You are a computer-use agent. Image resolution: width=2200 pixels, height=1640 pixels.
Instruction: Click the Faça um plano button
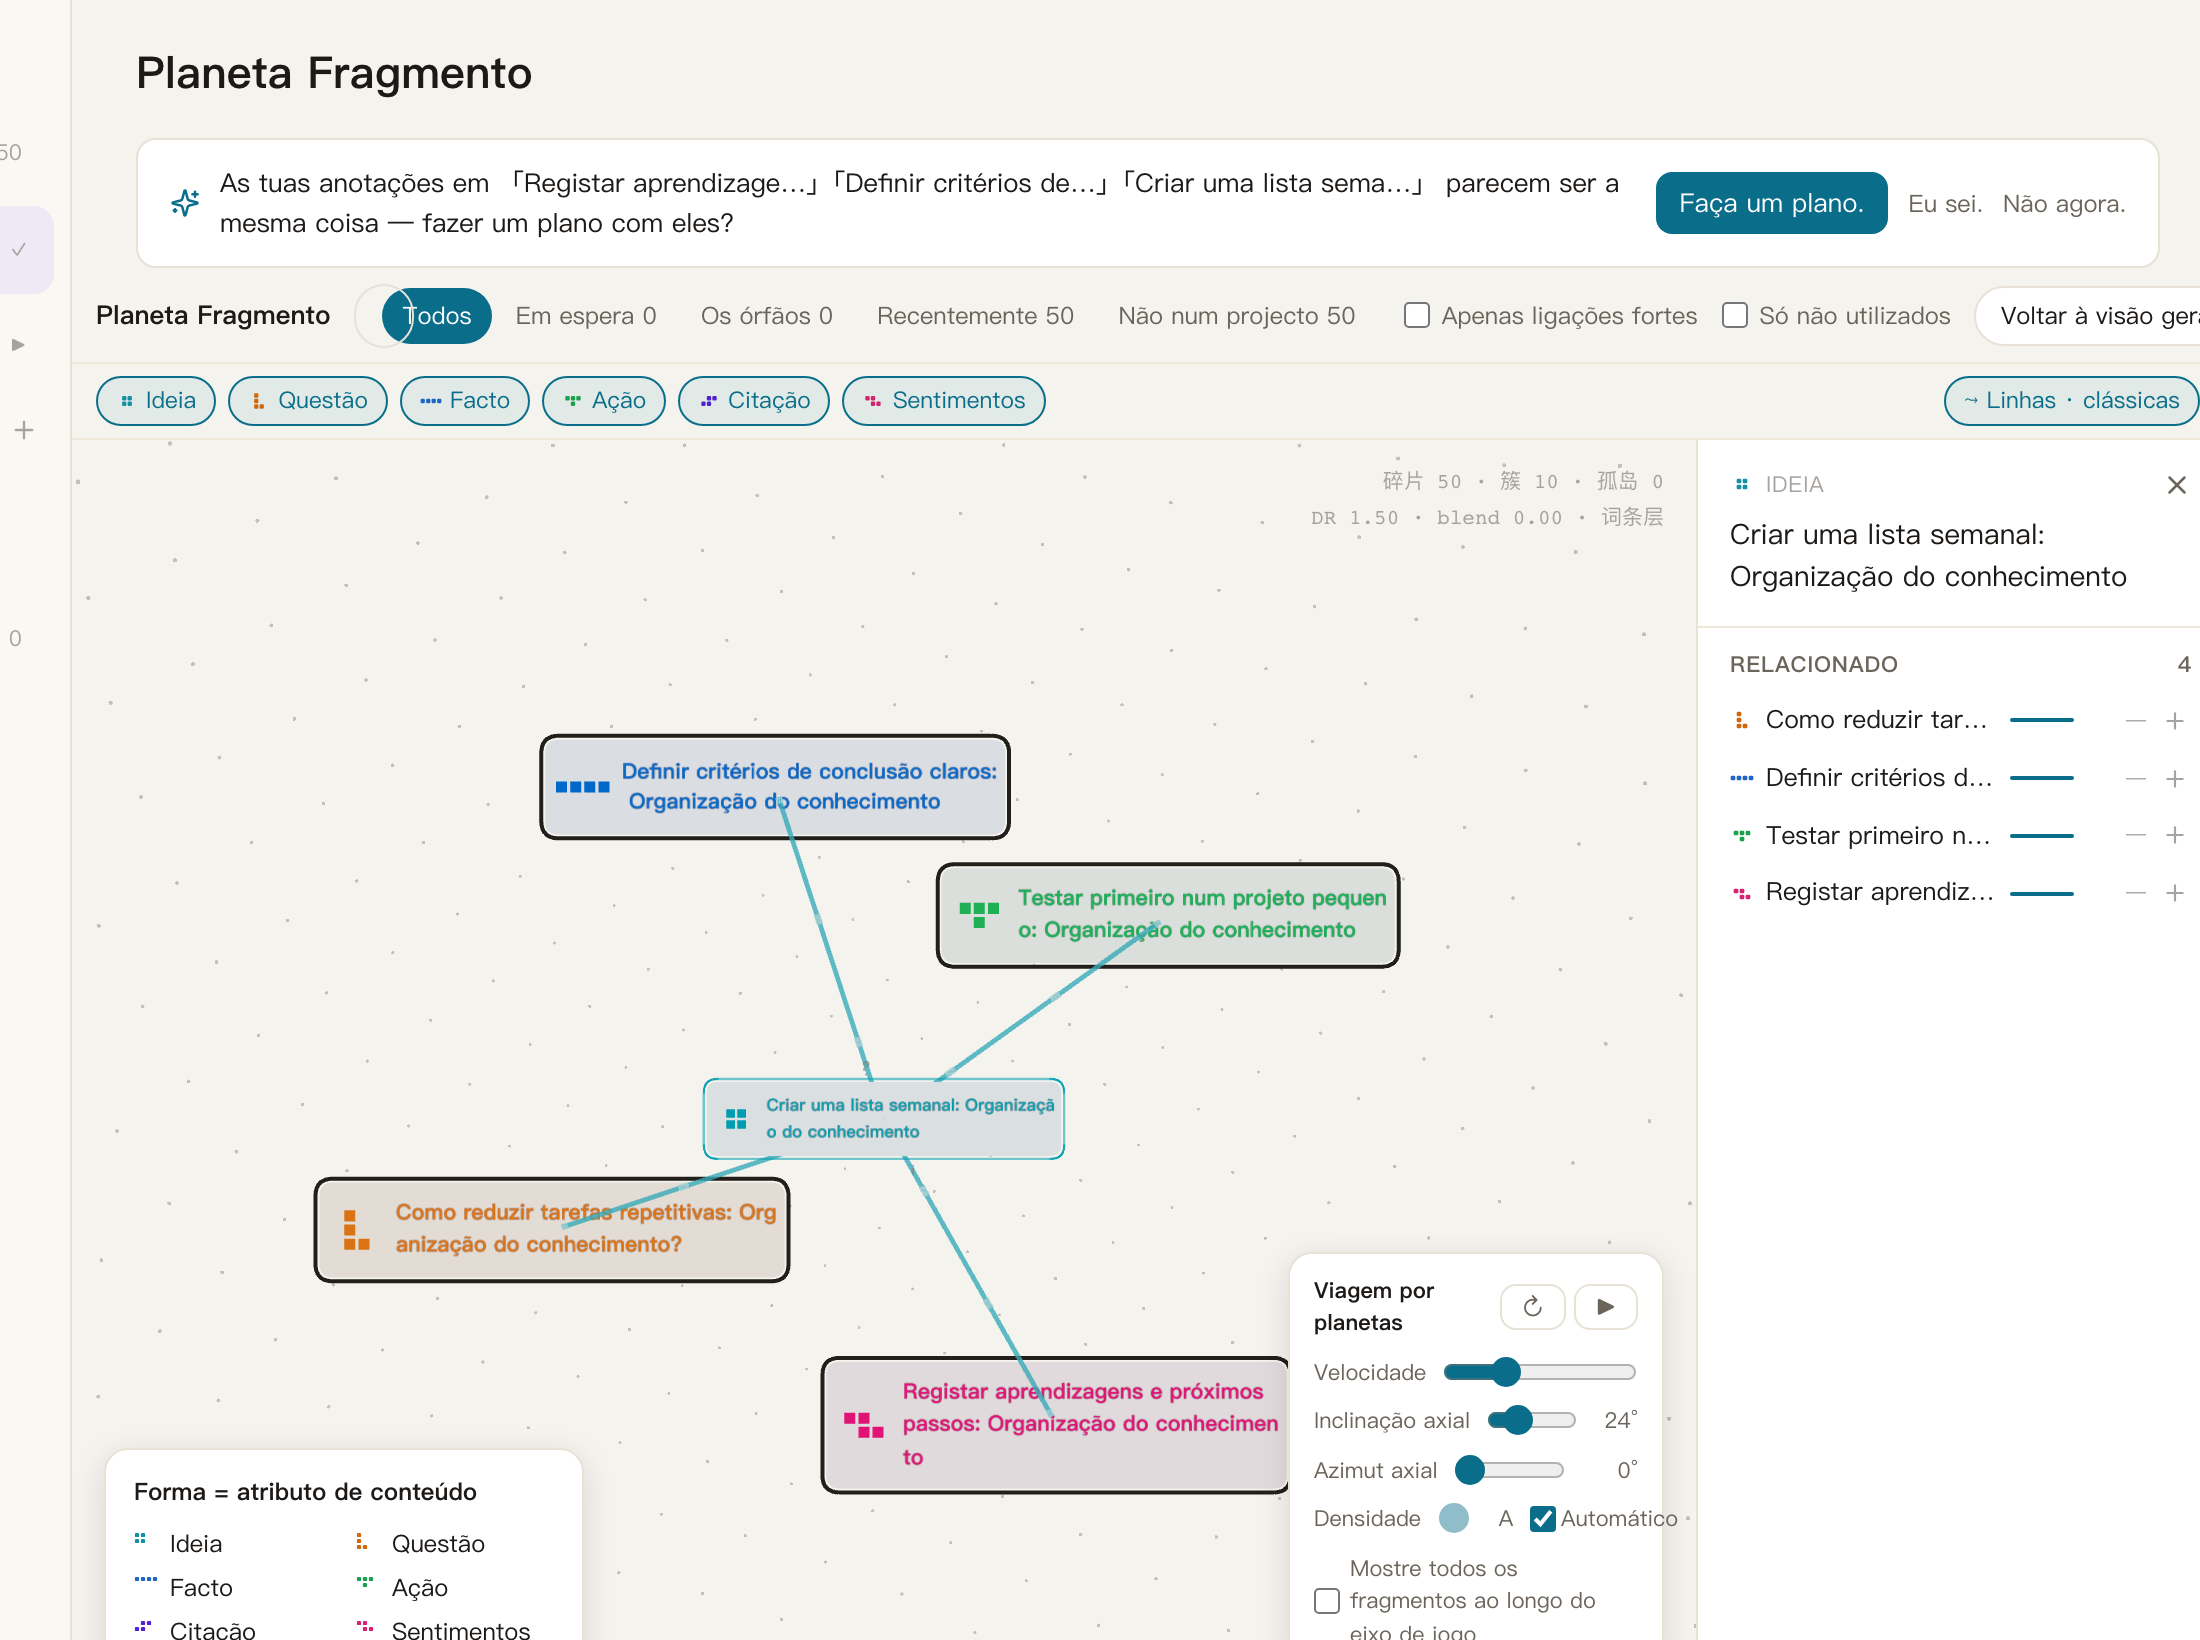coord(1771,203)
